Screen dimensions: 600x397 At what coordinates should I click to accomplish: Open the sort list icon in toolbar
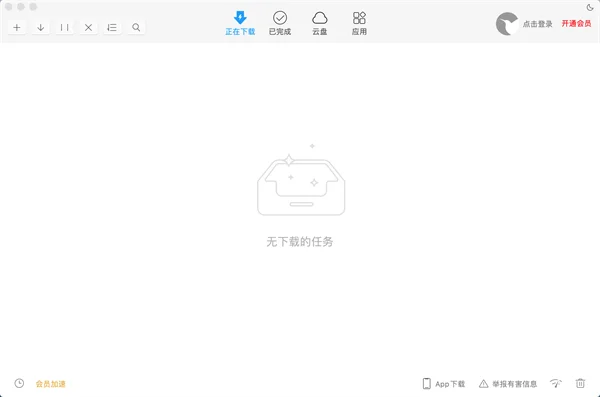point(112,28)
